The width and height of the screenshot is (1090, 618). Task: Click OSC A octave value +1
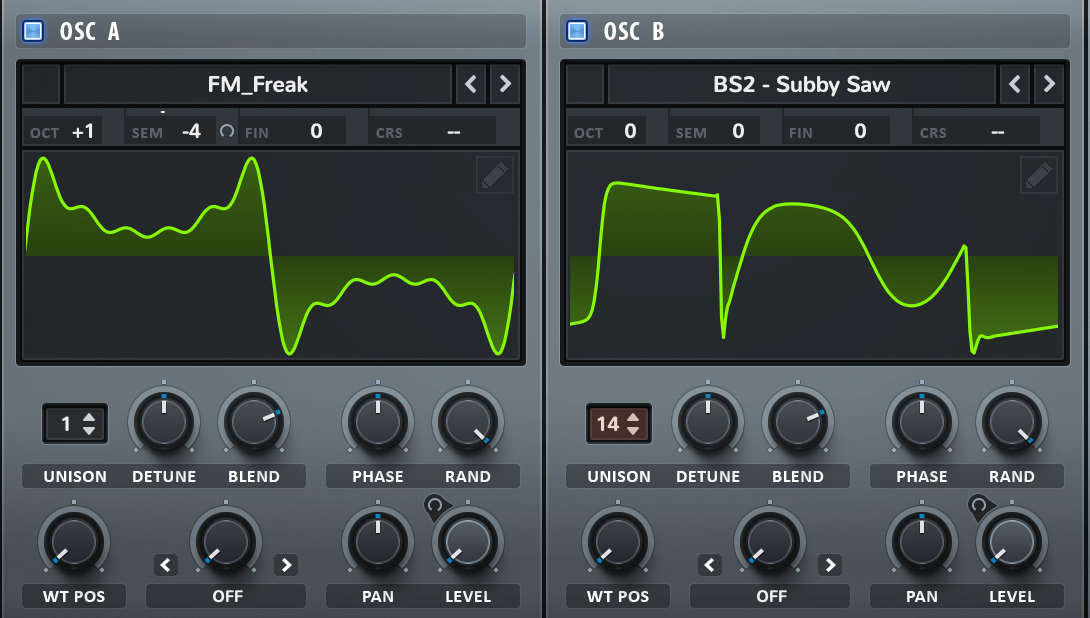pos(83,131)
